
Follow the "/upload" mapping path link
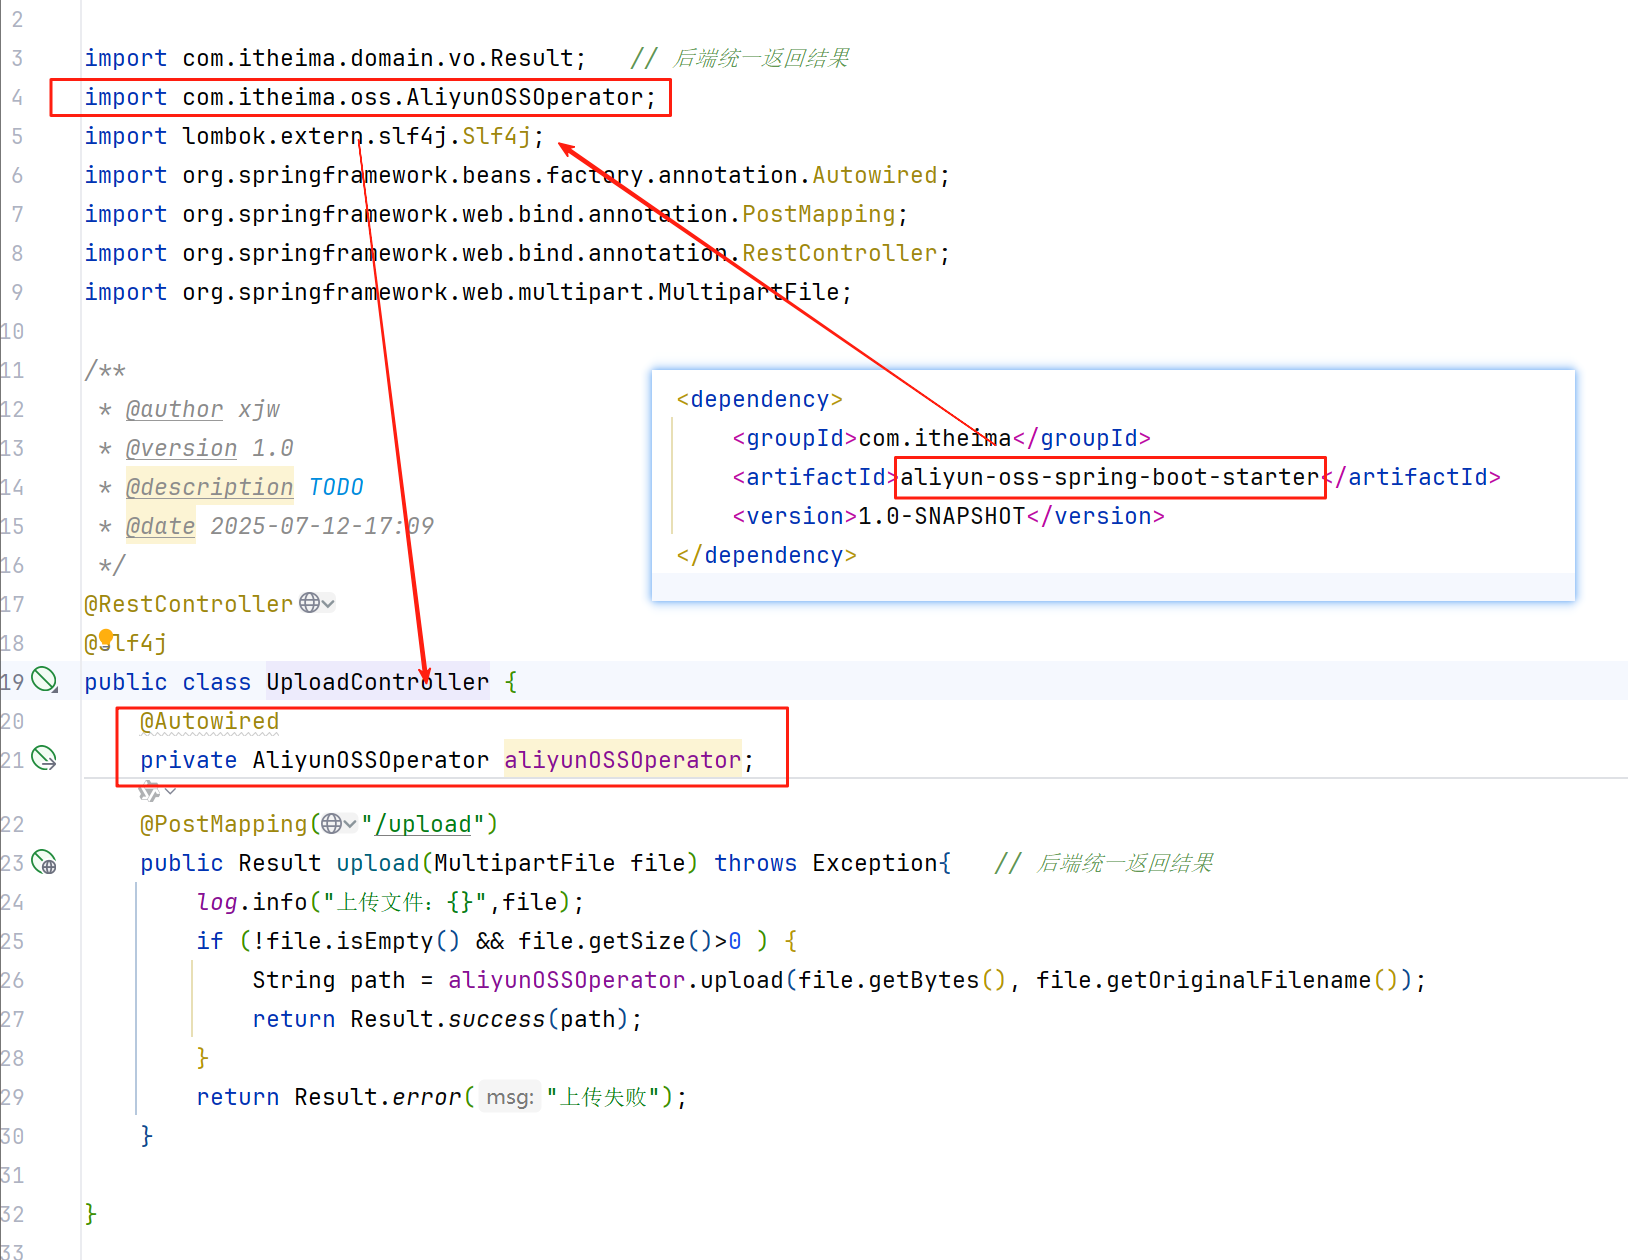(423, 824)
